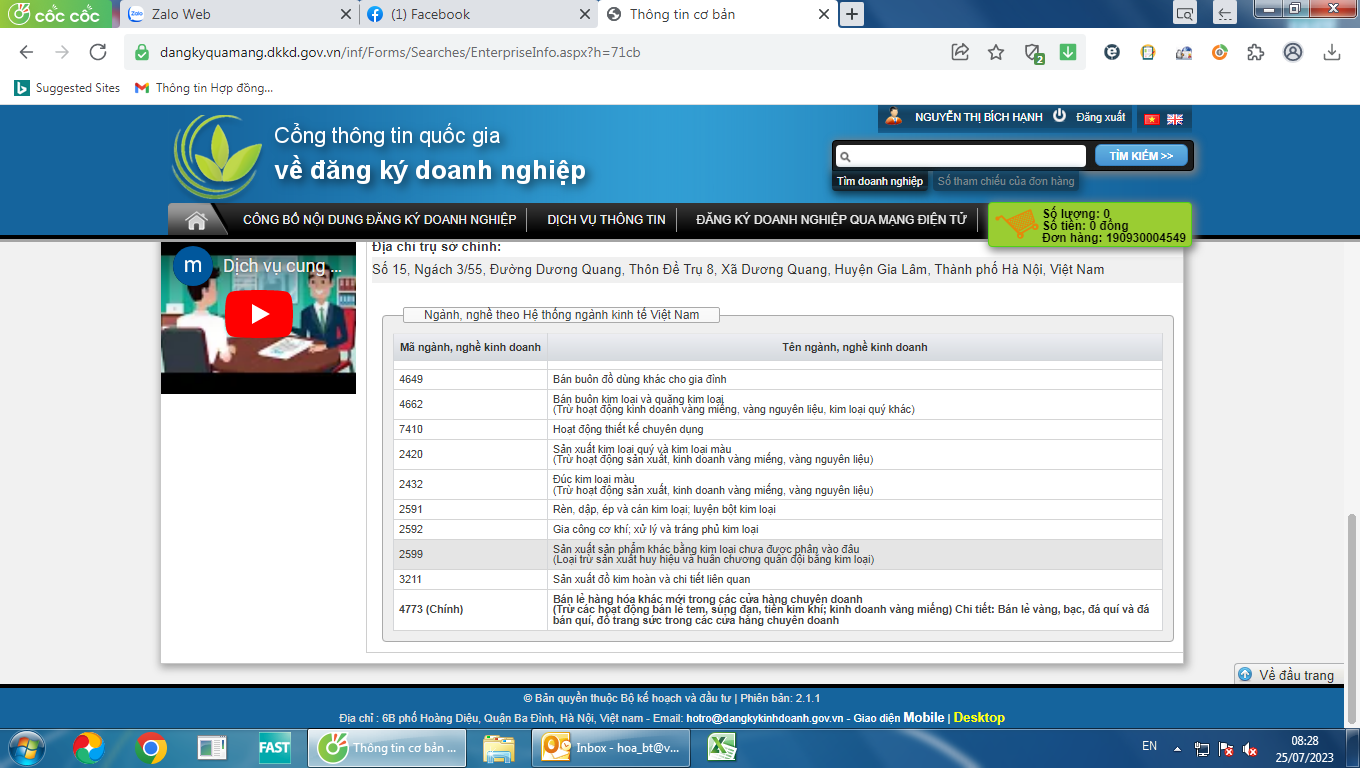Image resolution: width=1360 pixels, height=768 pixels.
Task: Open Excel from the Windows taskbar
Action: tap(723, 747)
